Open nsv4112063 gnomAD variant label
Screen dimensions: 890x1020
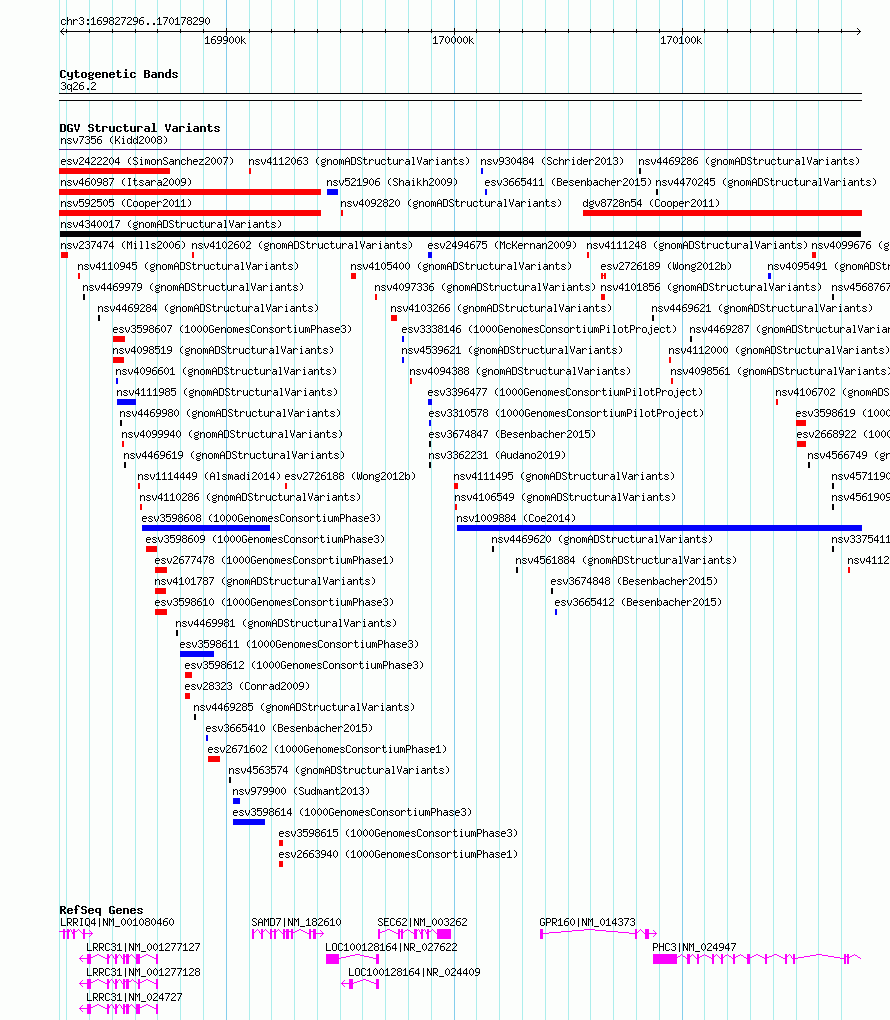click(x=359, y=161)
